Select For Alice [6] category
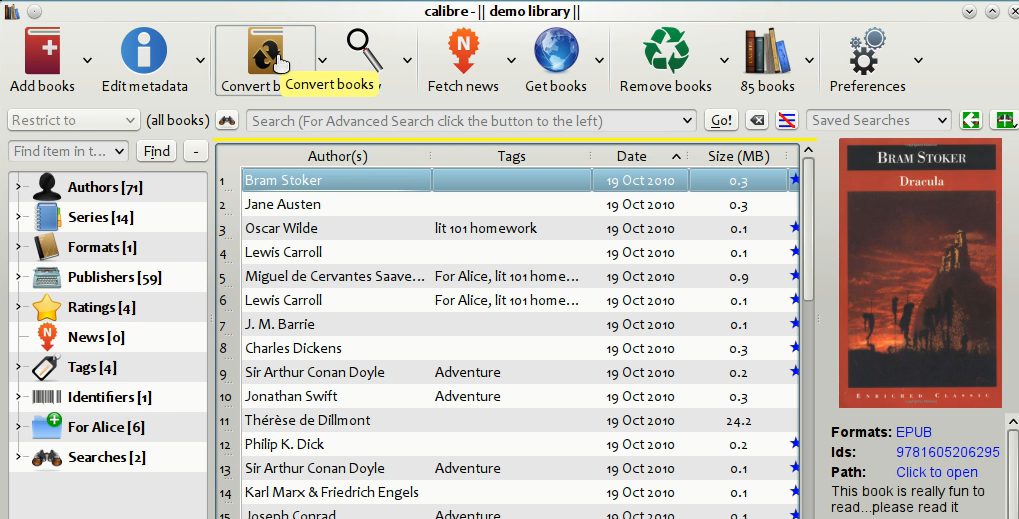This screenshot has height=519, width=1019. point(106,427)
